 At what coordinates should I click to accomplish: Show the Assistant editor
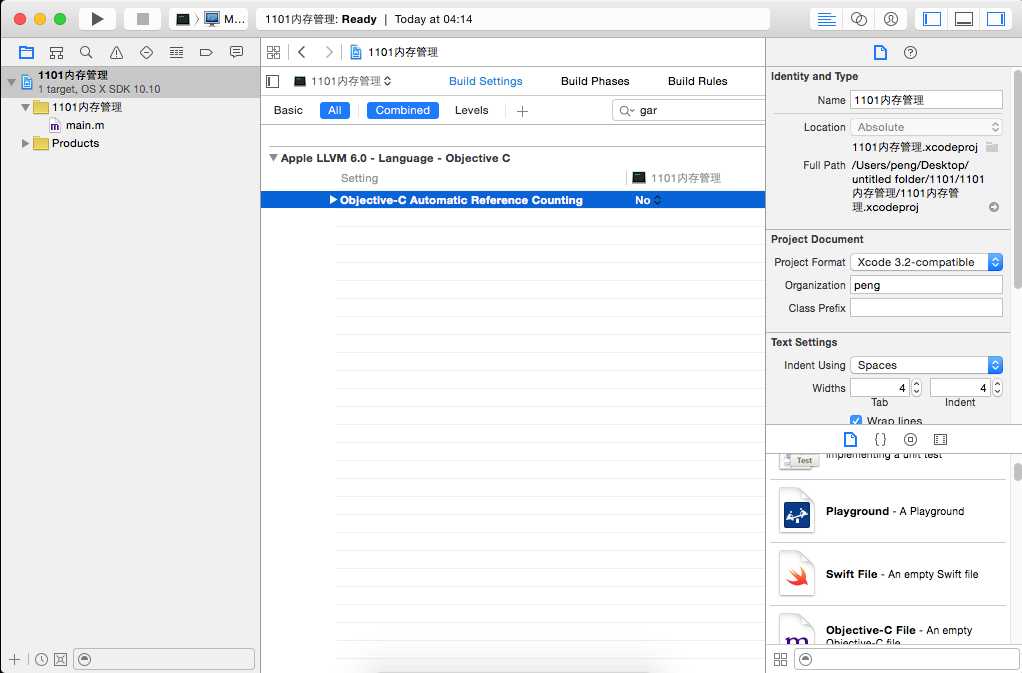tap(858, 19)
